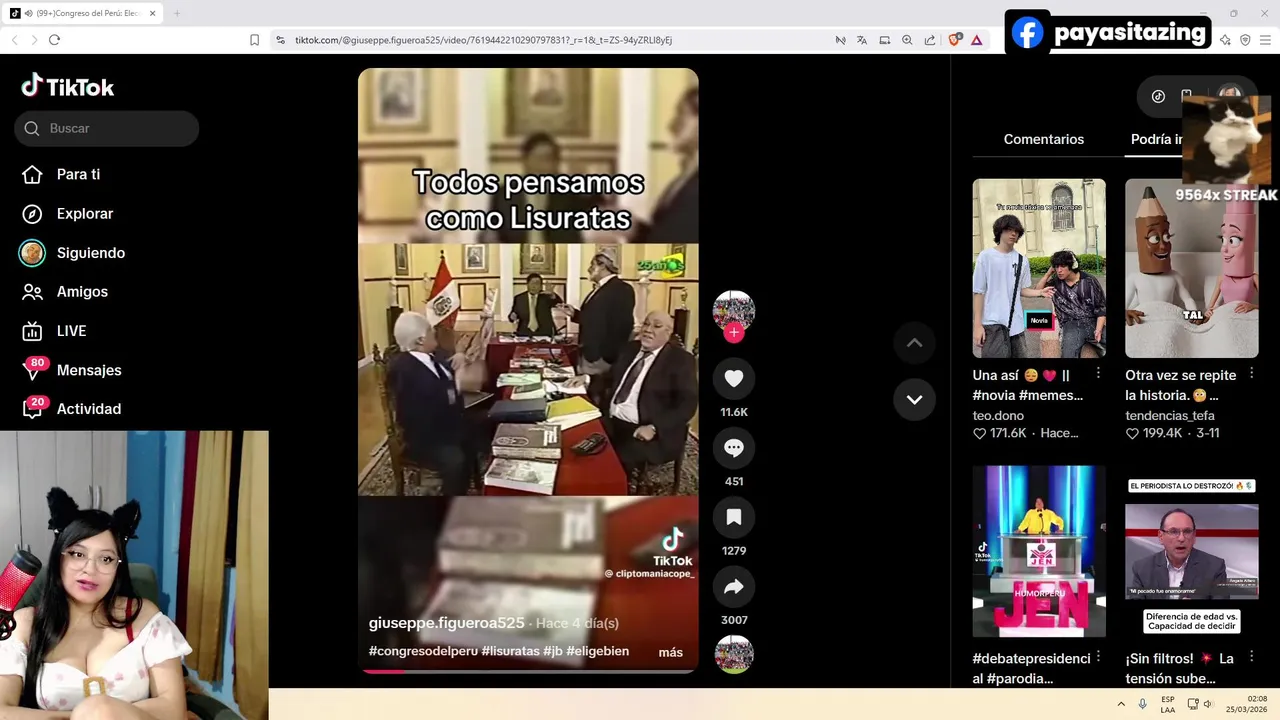Open the Siguiendo feed
This screenshot has height=720, width=1280.
[90, 253]
